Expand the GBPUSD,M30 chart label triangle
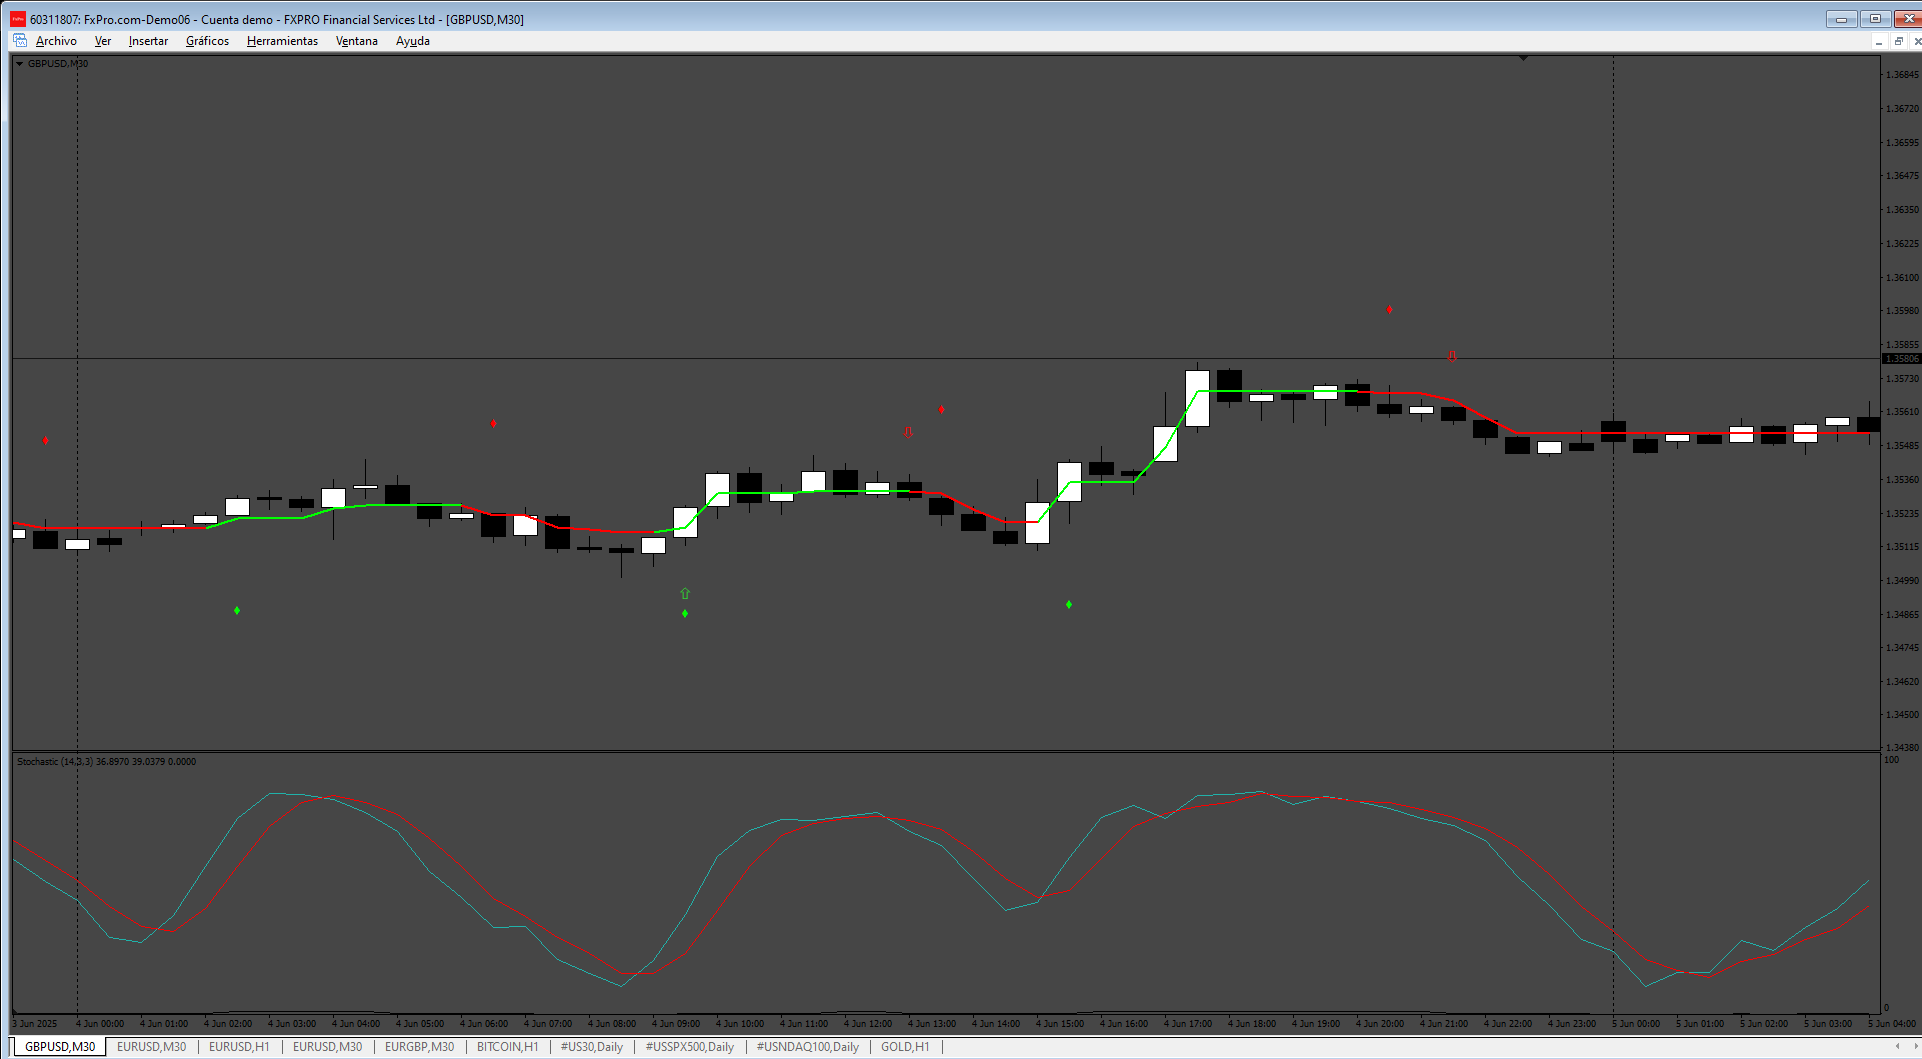Image resolution: width=1922 pixels, height=1059 pixels. pos(19,64)
